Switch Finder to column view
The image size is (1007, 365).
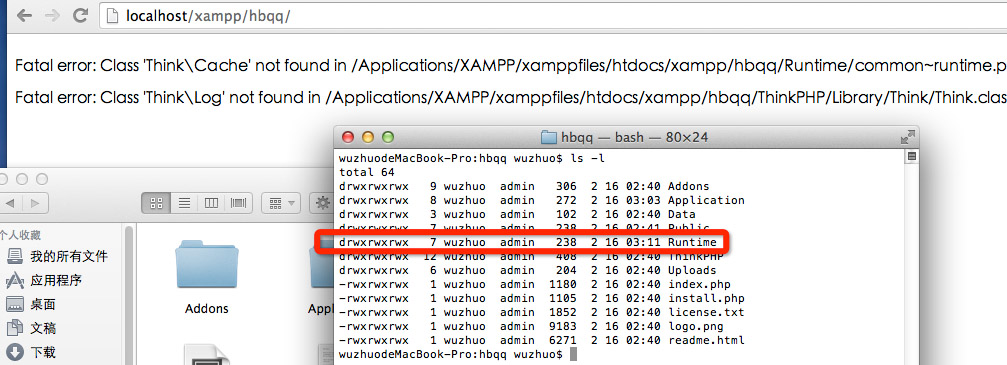211,203
